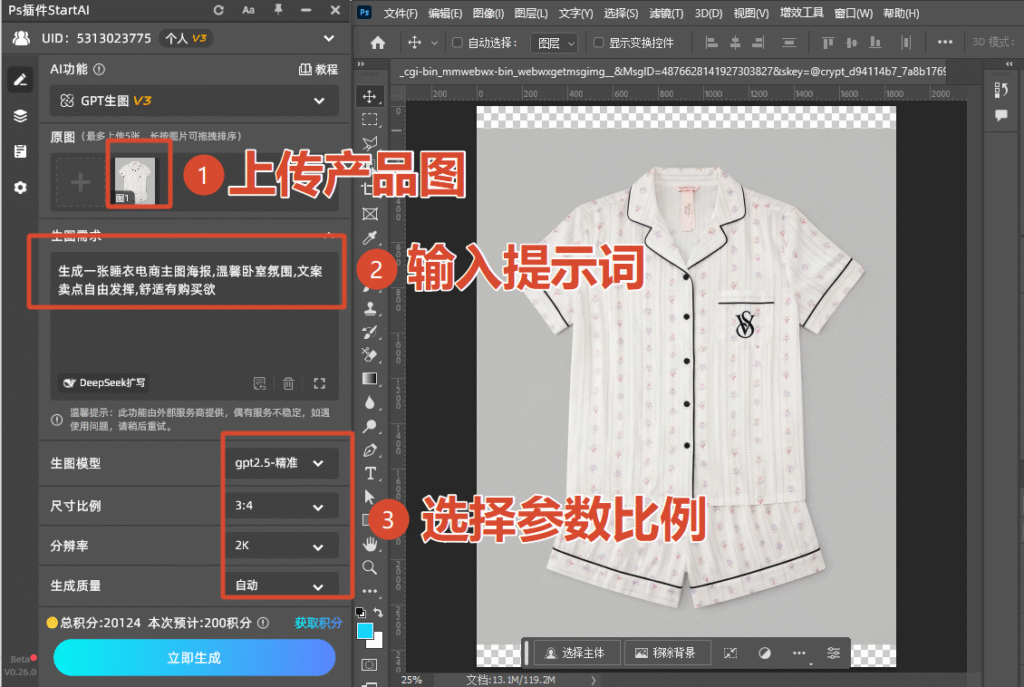Click the align horizontal centers icon
1024x687 pixels.
click(735, 42)
